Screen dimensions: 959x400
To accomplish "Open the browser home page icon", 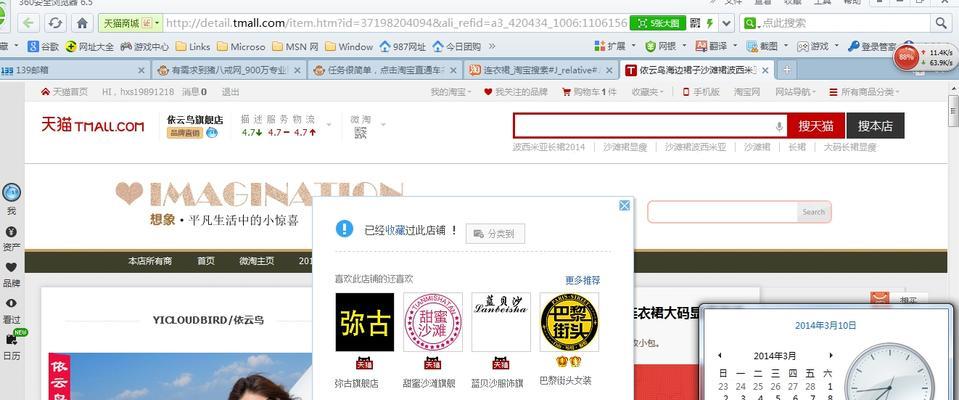I will click(x=83, y=23).
